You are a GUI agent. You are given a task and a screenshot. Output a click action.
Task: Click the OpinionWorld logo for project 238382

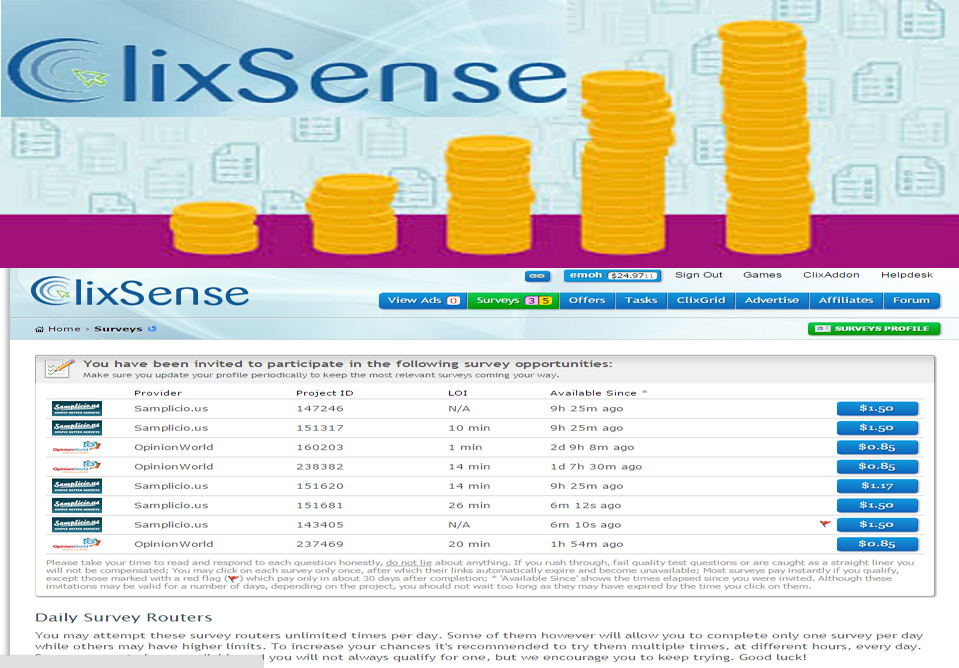(x=77, y=467)
